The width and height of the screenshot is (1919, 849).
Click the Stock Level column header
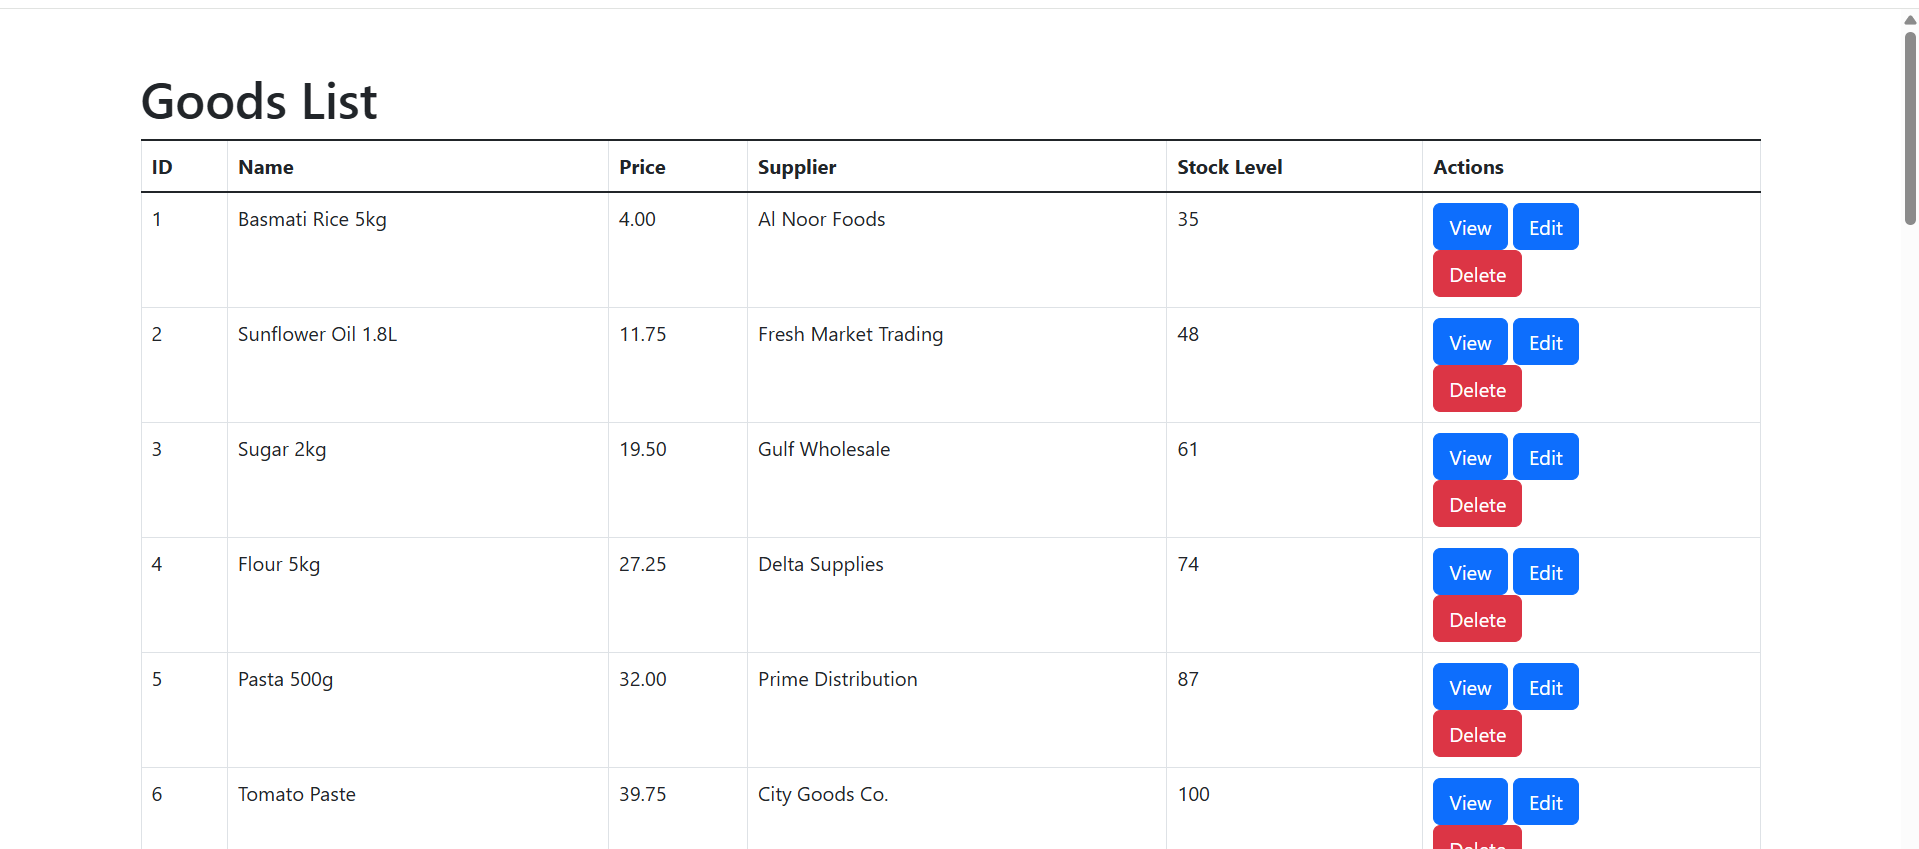pos(1229,167)
